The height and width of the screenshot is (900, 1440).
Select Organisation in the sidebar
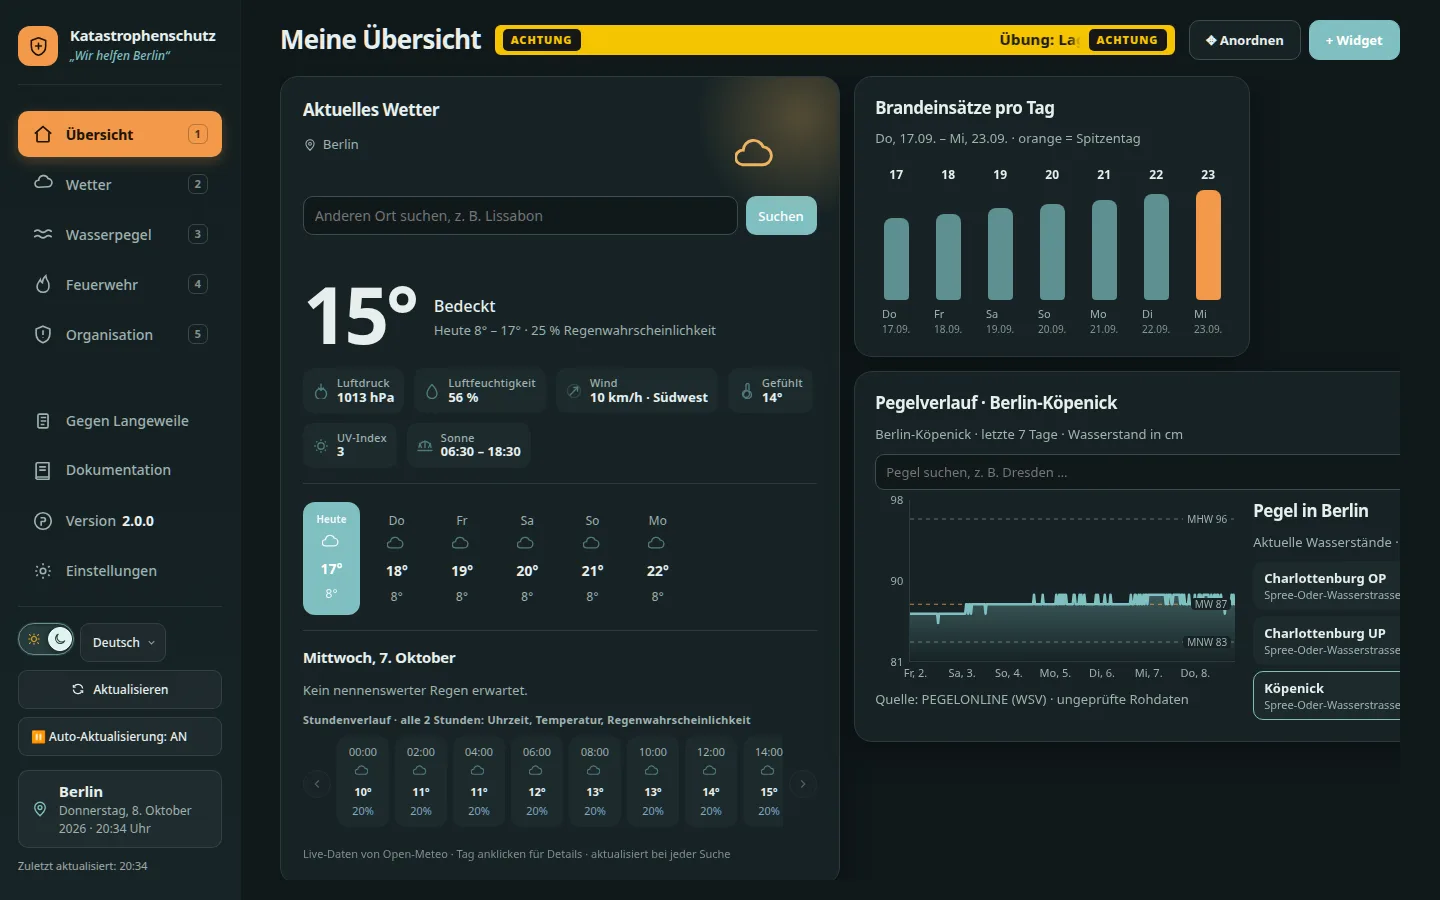pos(120,334)
